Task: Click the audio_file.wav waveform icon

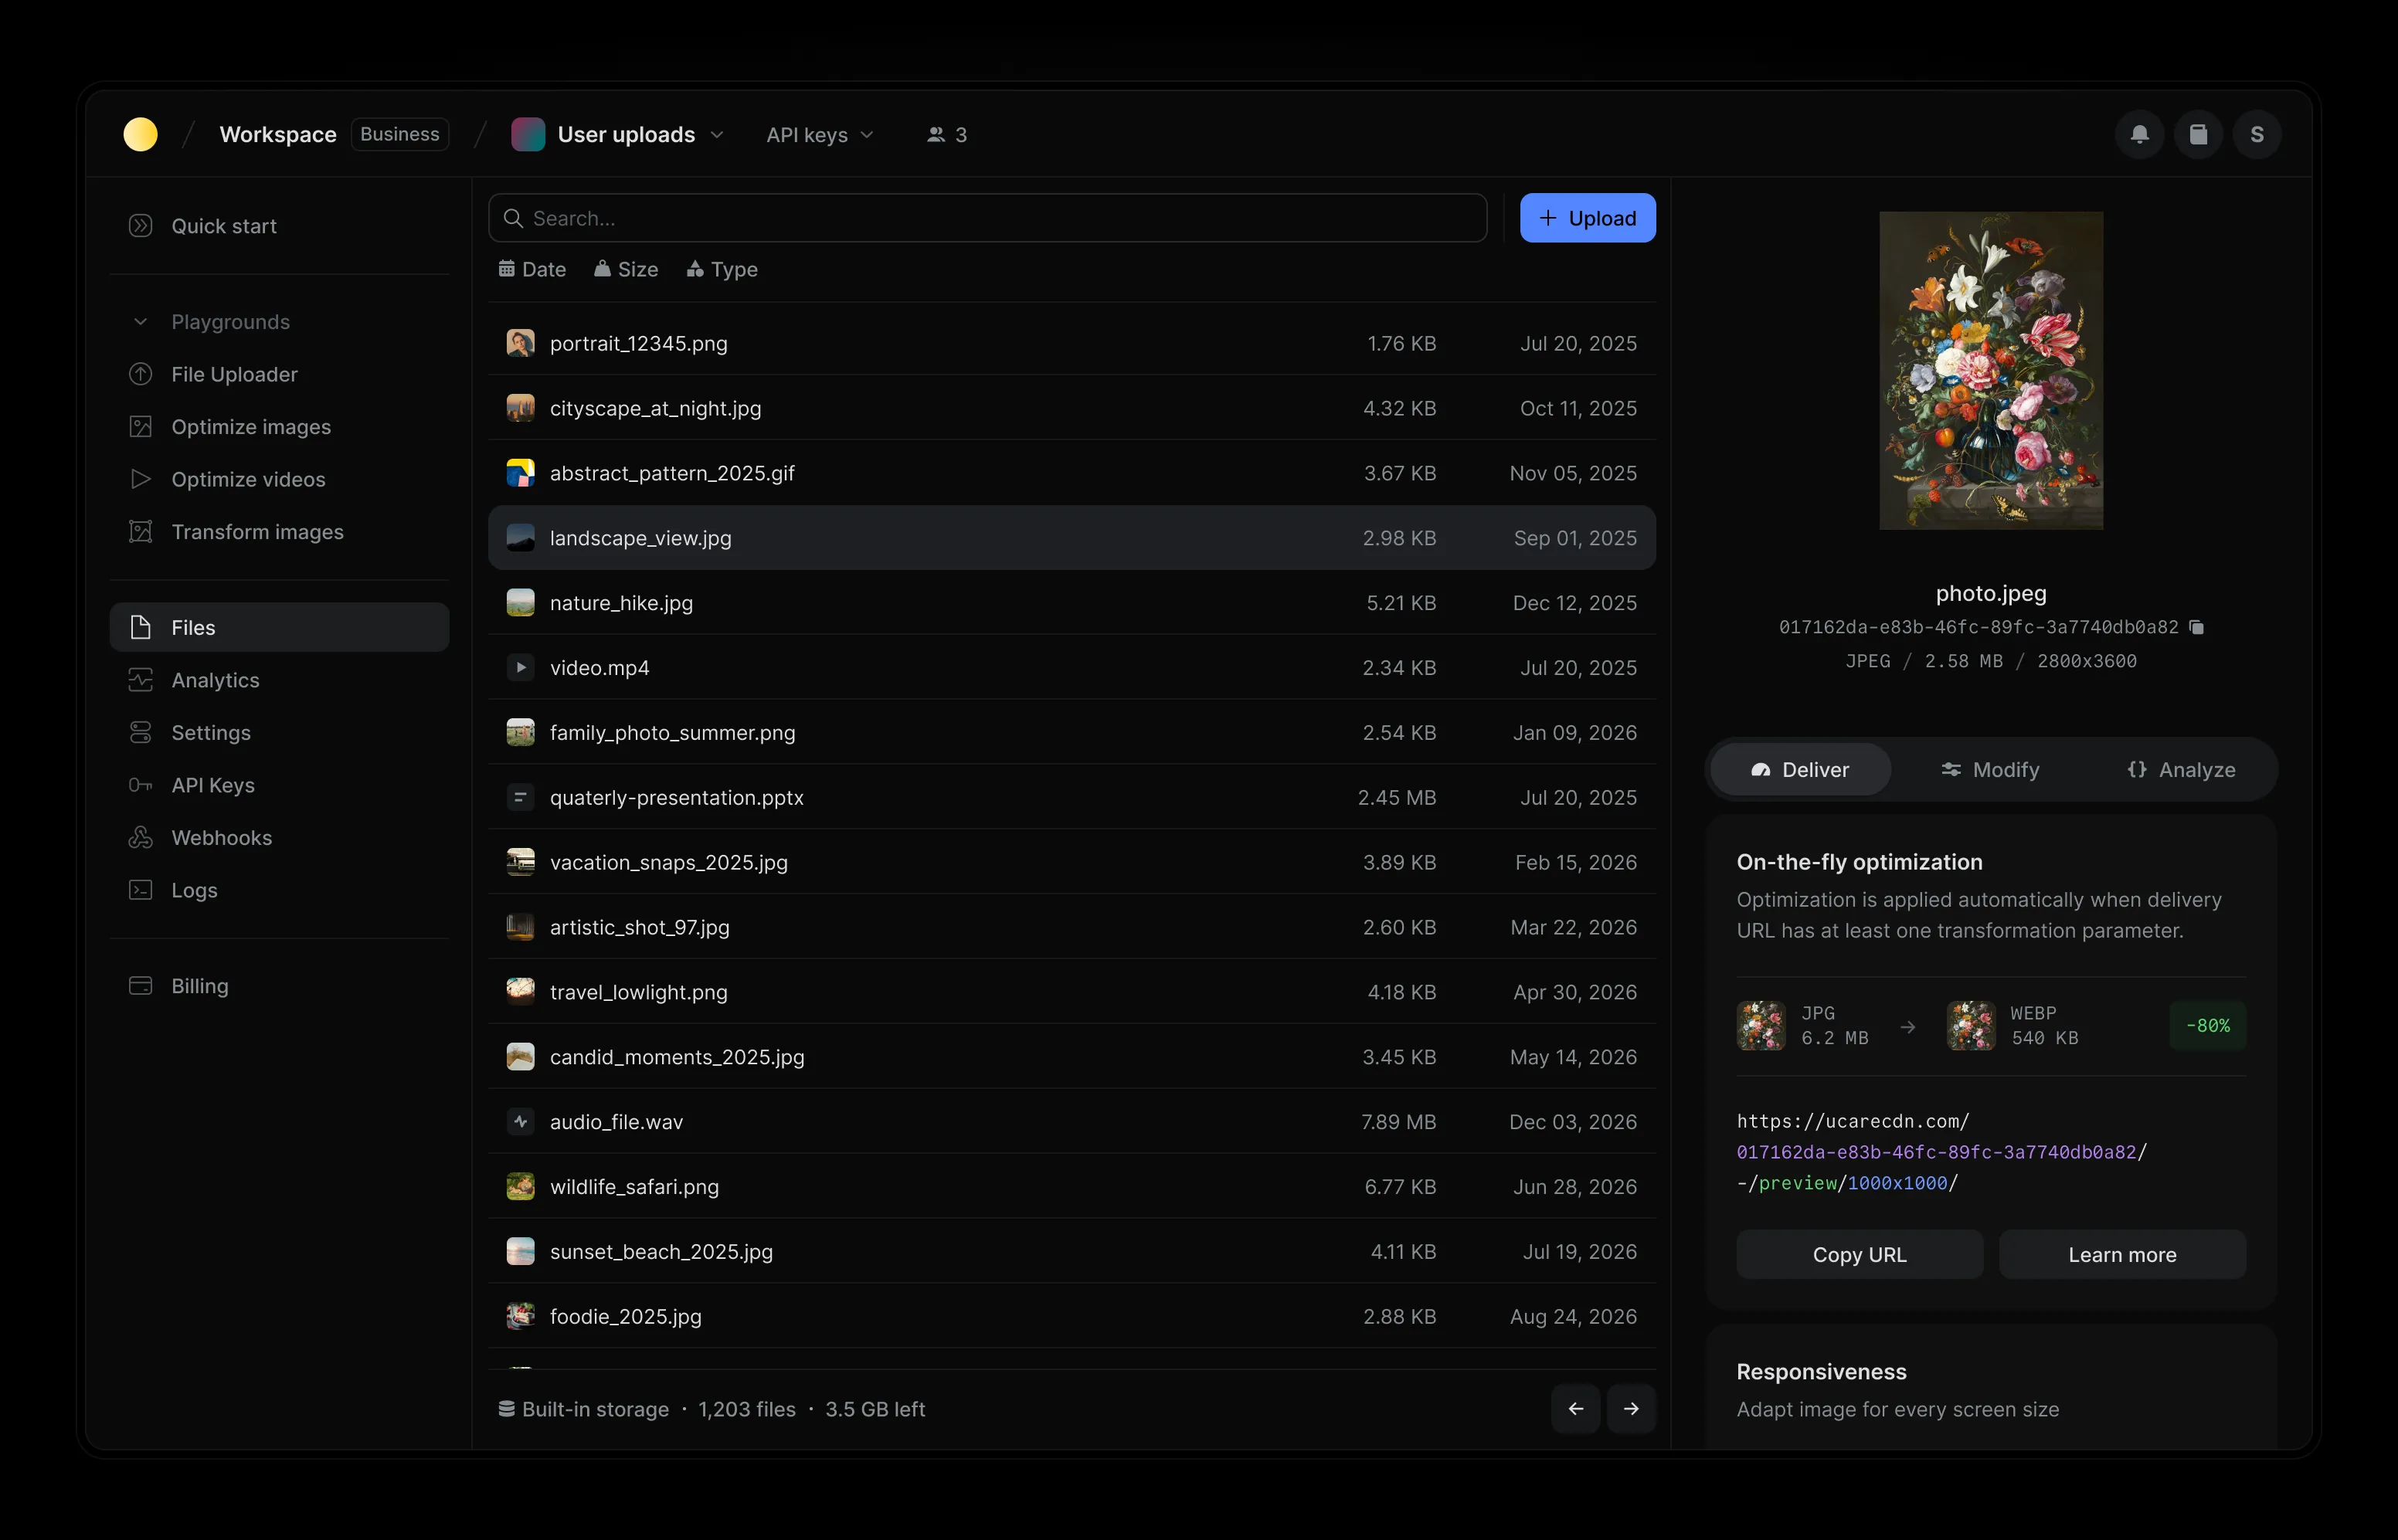Action: [x=520, y=1122]
